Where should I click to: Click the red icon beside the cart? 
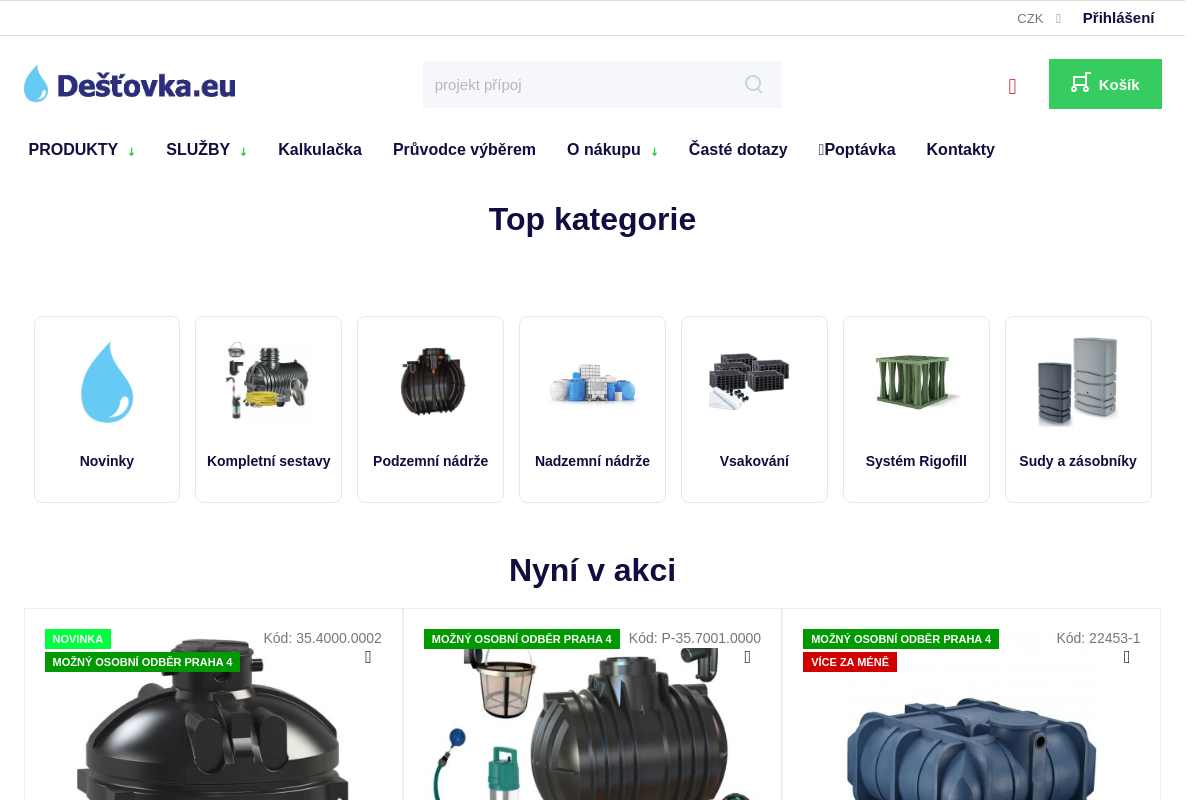click(1012, 86)
